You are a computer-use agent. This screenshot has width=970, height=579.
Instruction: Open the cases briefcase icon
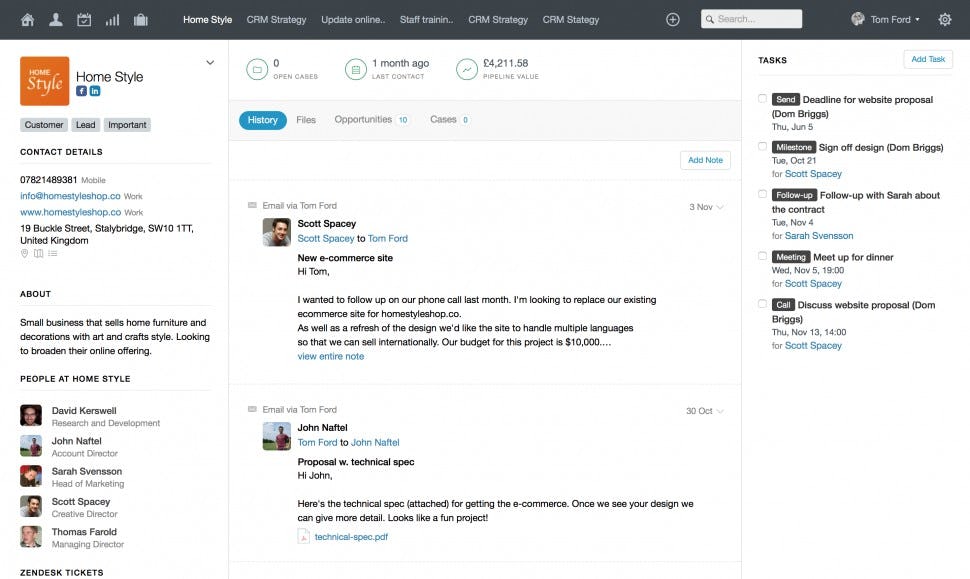[140, 19]
